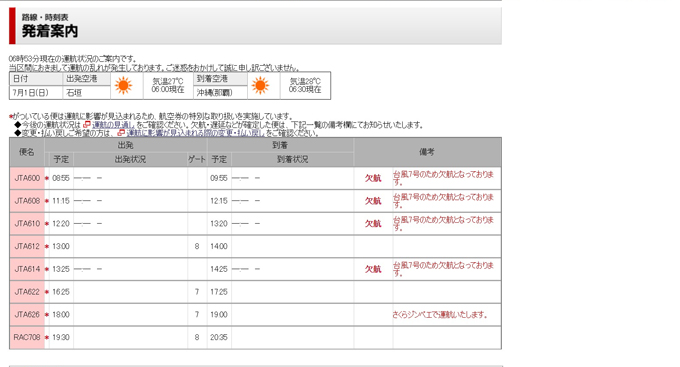Click the arrival airport sunny weather icon
Image resolution: width=680 pixels, height=367 pixels.
[x=260, y=85]
